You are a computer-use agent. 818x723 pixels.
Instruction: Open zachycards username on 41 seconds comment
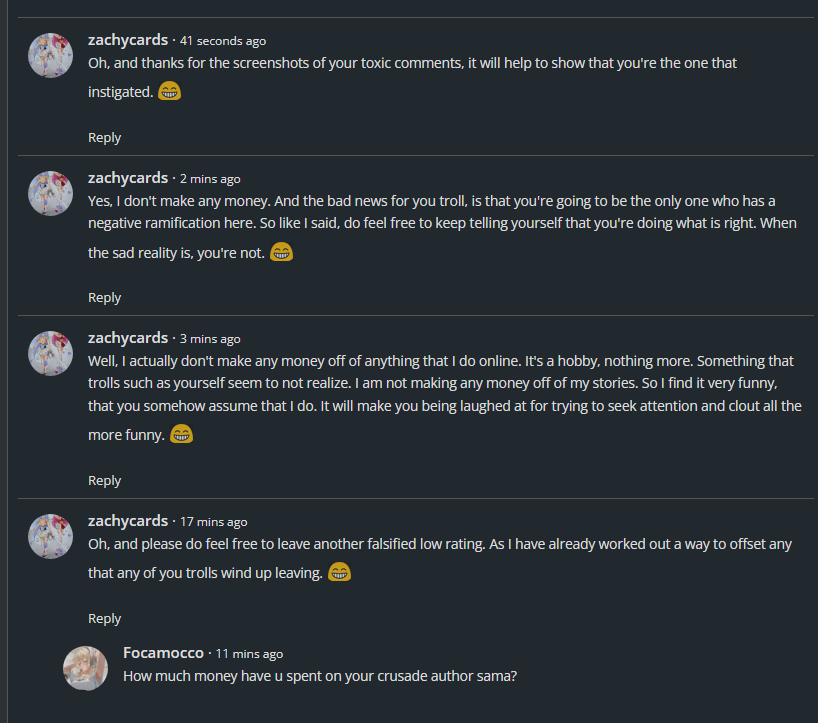click(128, 40)
